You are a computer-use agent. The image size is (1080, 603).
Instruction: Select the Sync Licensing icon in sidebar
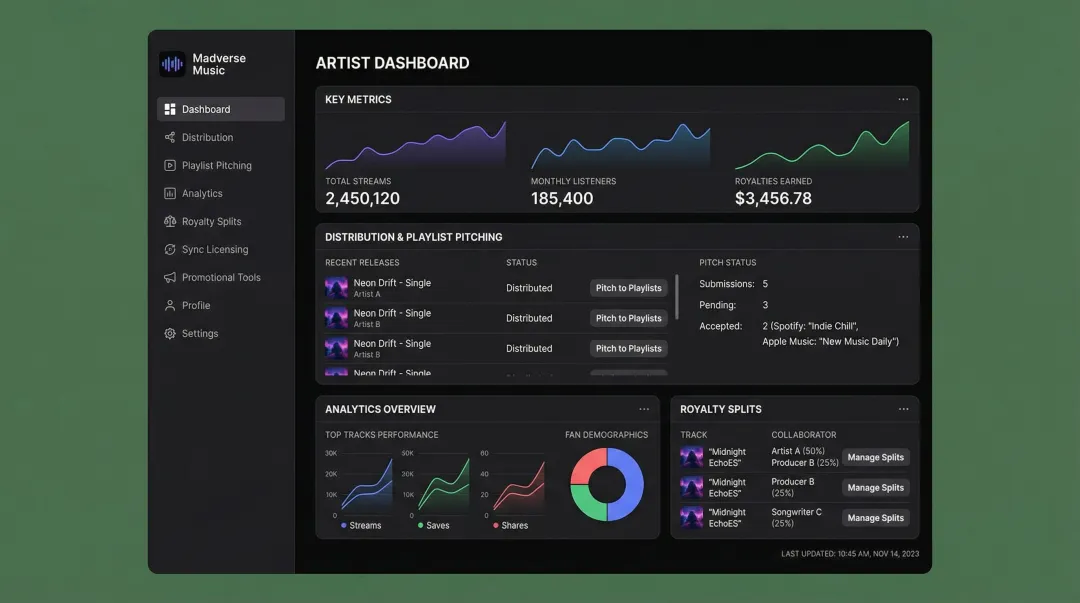170,250
